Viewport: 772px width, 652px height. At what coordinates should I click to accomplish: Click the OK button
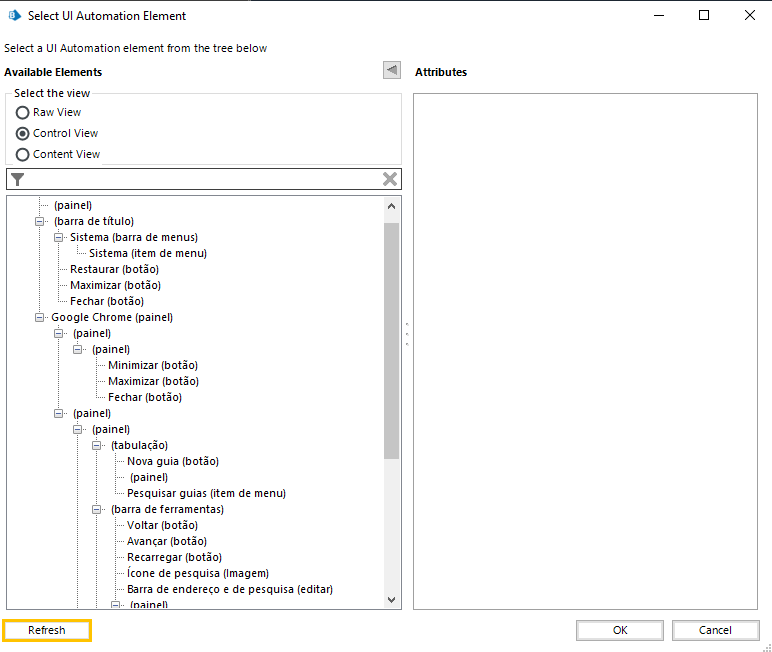(x=620, y=630)
